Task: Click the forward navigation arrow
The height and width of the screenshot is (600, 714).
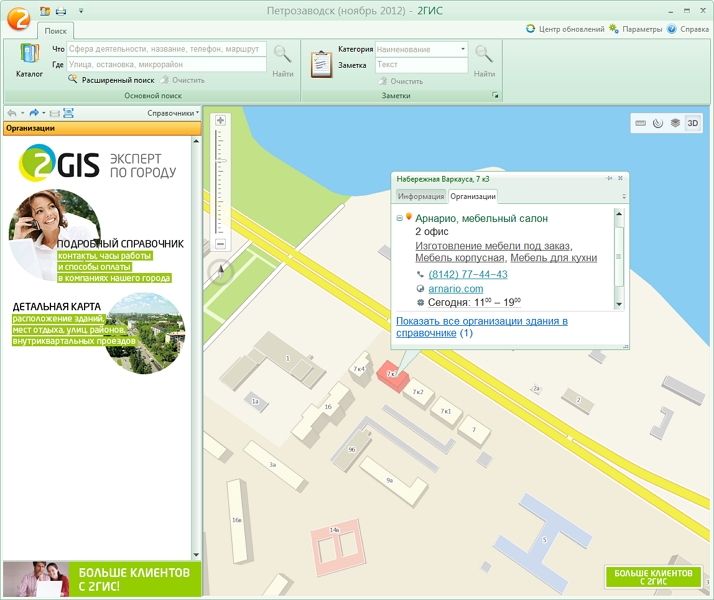Action: pyautogui.click(x=34, y=113)
